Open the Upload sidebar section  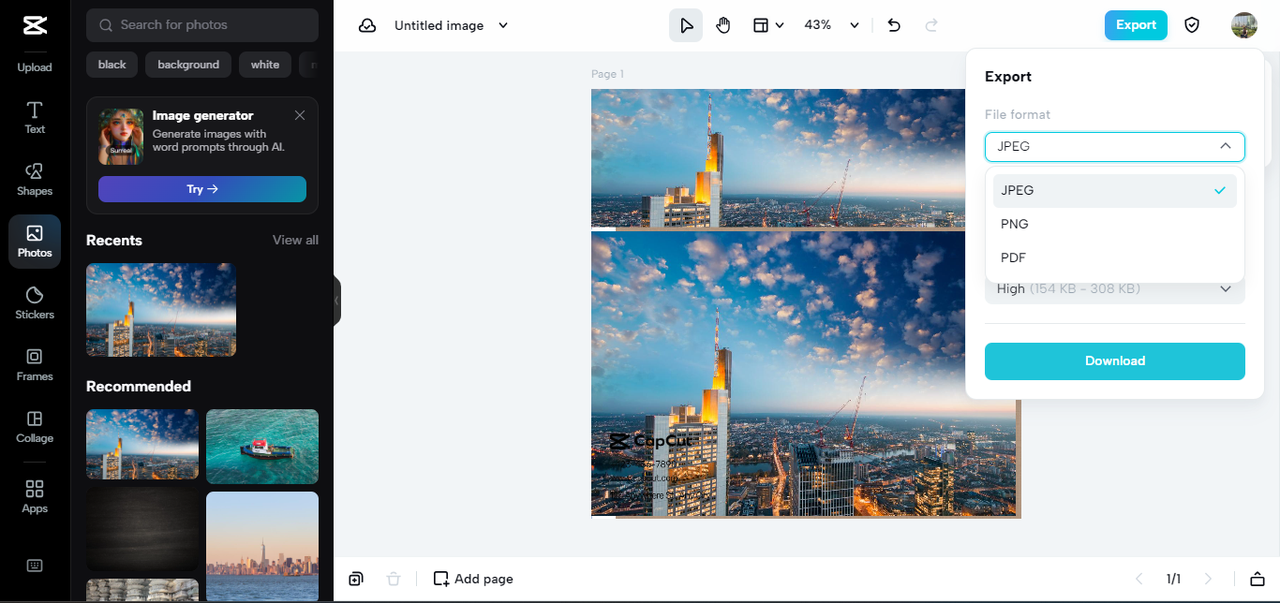pyautogui.click(x=34, y=67)
